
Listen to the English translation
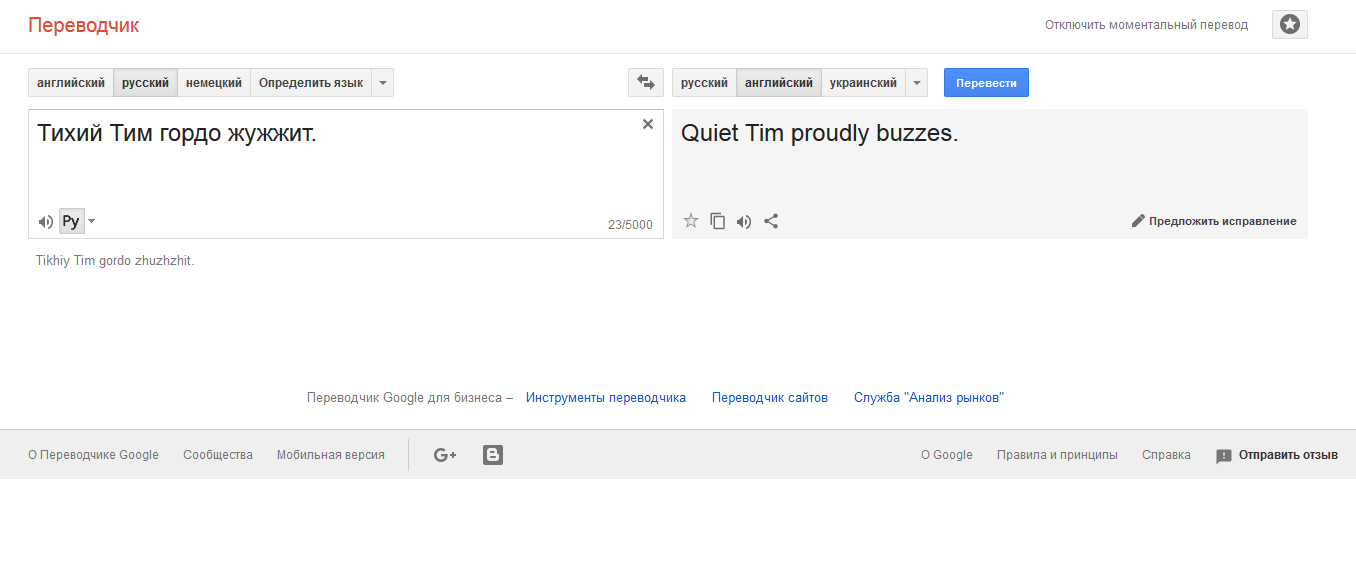(744, 221)
